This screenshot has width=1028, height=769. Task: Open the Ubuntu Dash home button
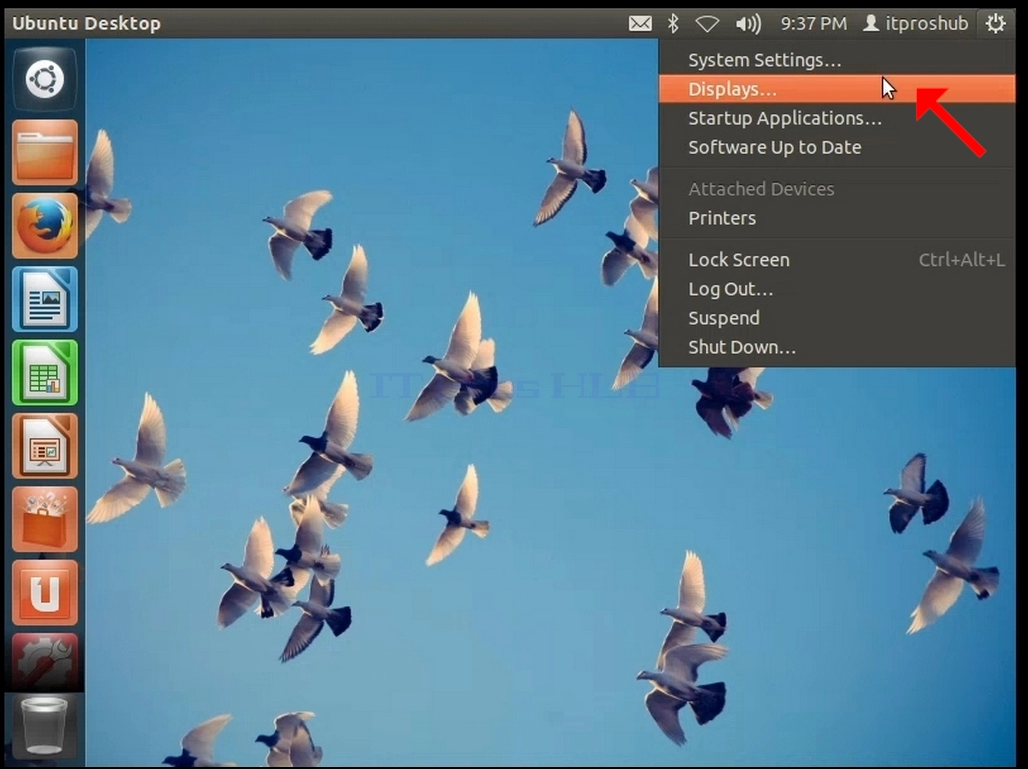(45, 80)
